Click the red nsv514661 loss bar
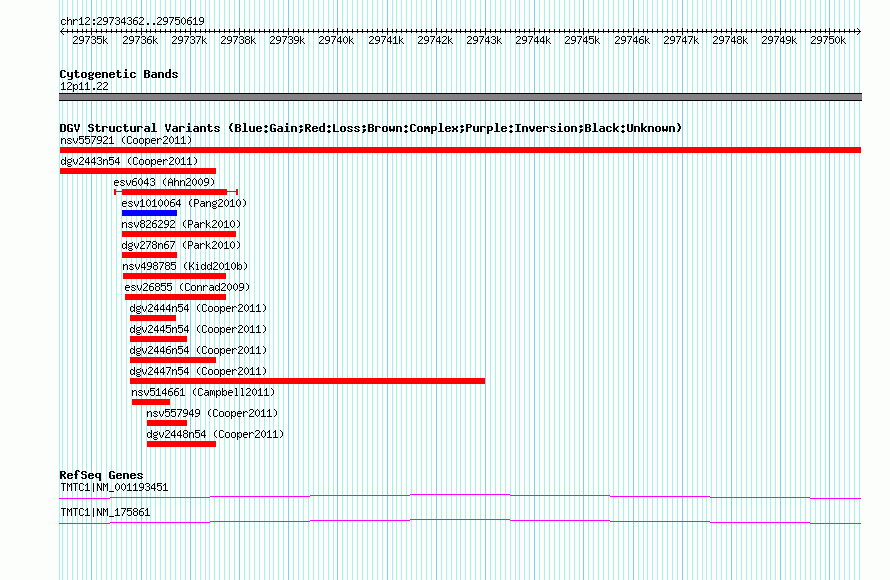Screen dimensions: 890x580 [151, 402]
